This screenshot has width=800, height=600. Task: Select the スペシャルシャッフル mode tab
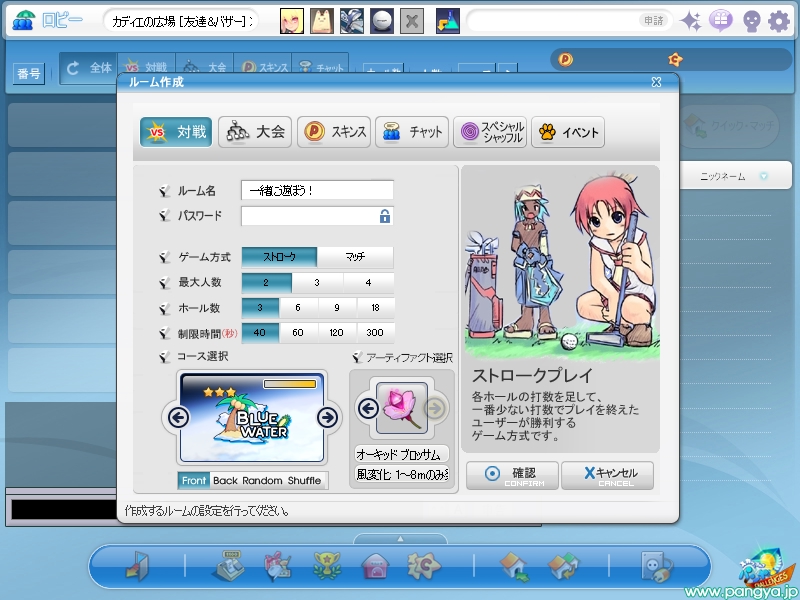(x=490, y=132)
